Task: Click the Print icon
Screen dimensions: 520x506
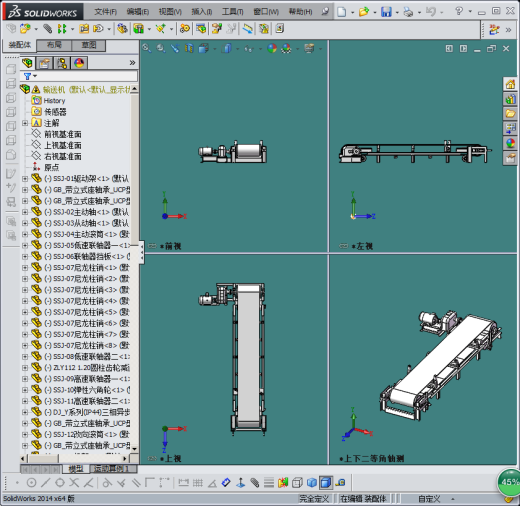Action: (x=408, y=12)
